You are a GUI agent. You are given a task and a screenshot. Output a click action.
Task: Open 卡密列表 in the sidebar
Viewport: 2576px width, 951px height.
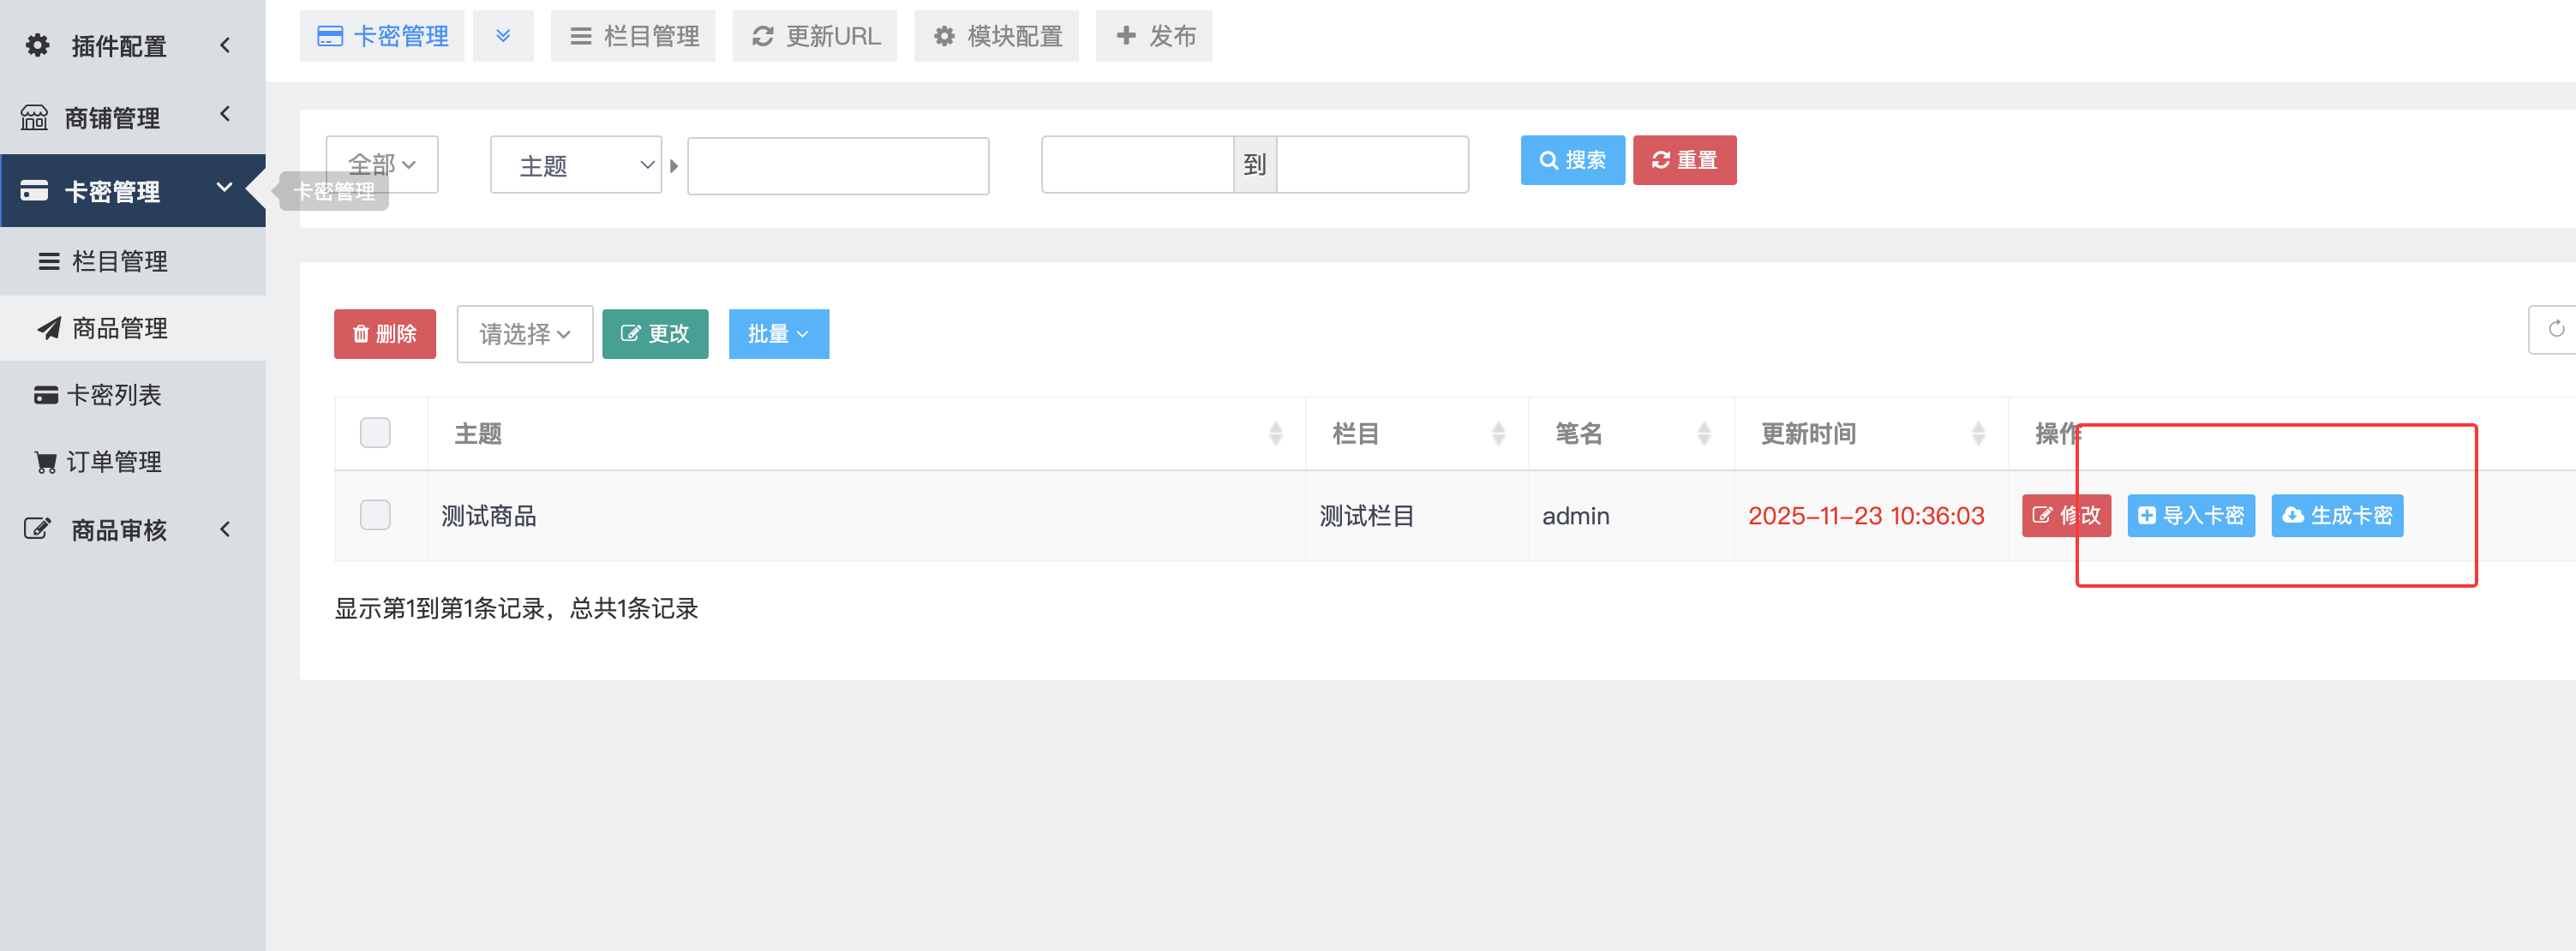[112, 395]
